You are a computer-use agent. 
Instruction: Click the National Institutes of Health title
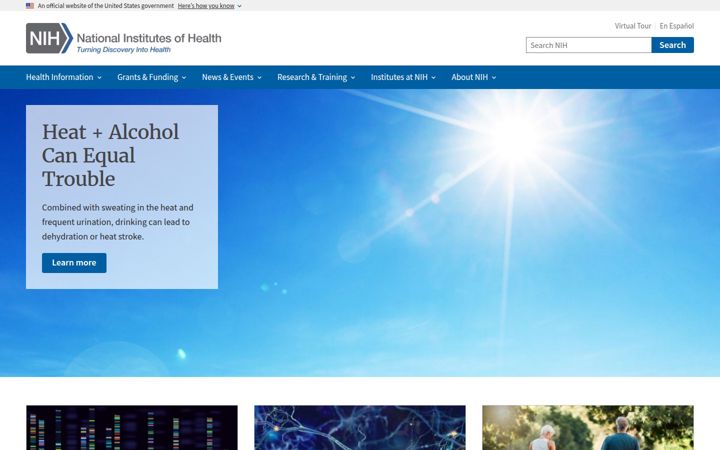(x=149, y=38)
